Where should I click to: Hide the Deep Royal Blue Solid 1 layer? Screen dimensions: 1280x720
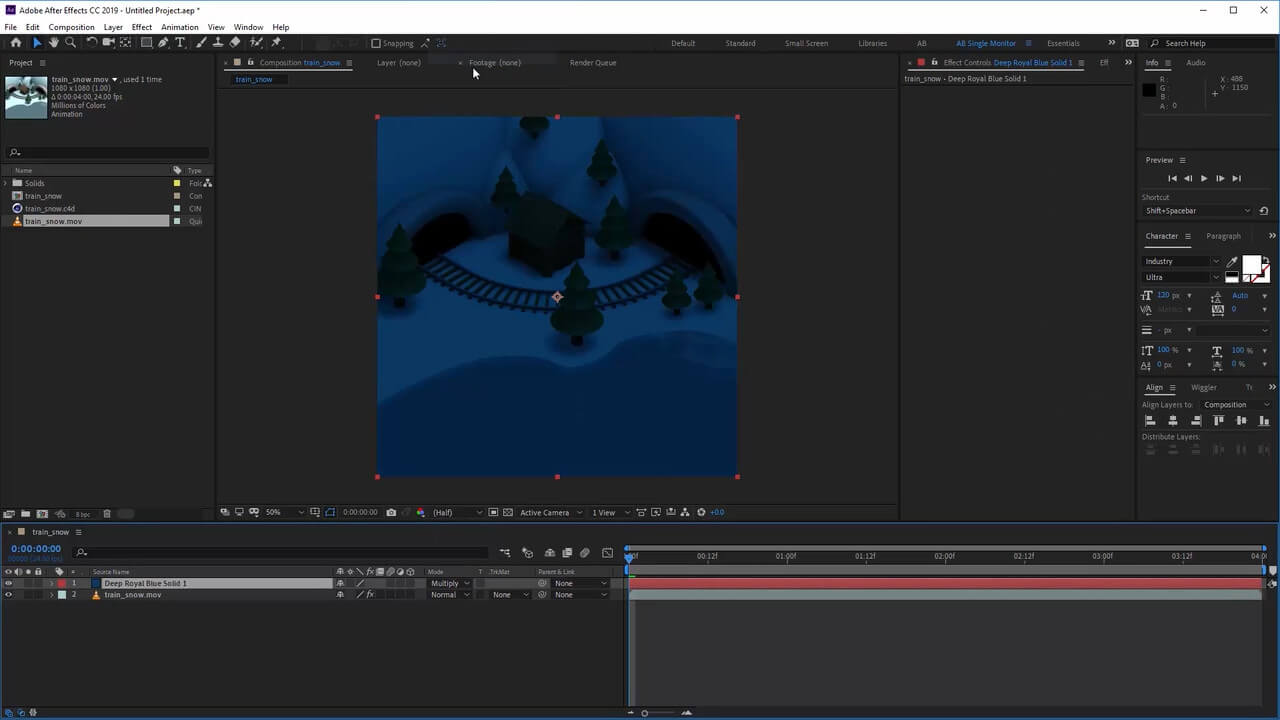point(8,583)
